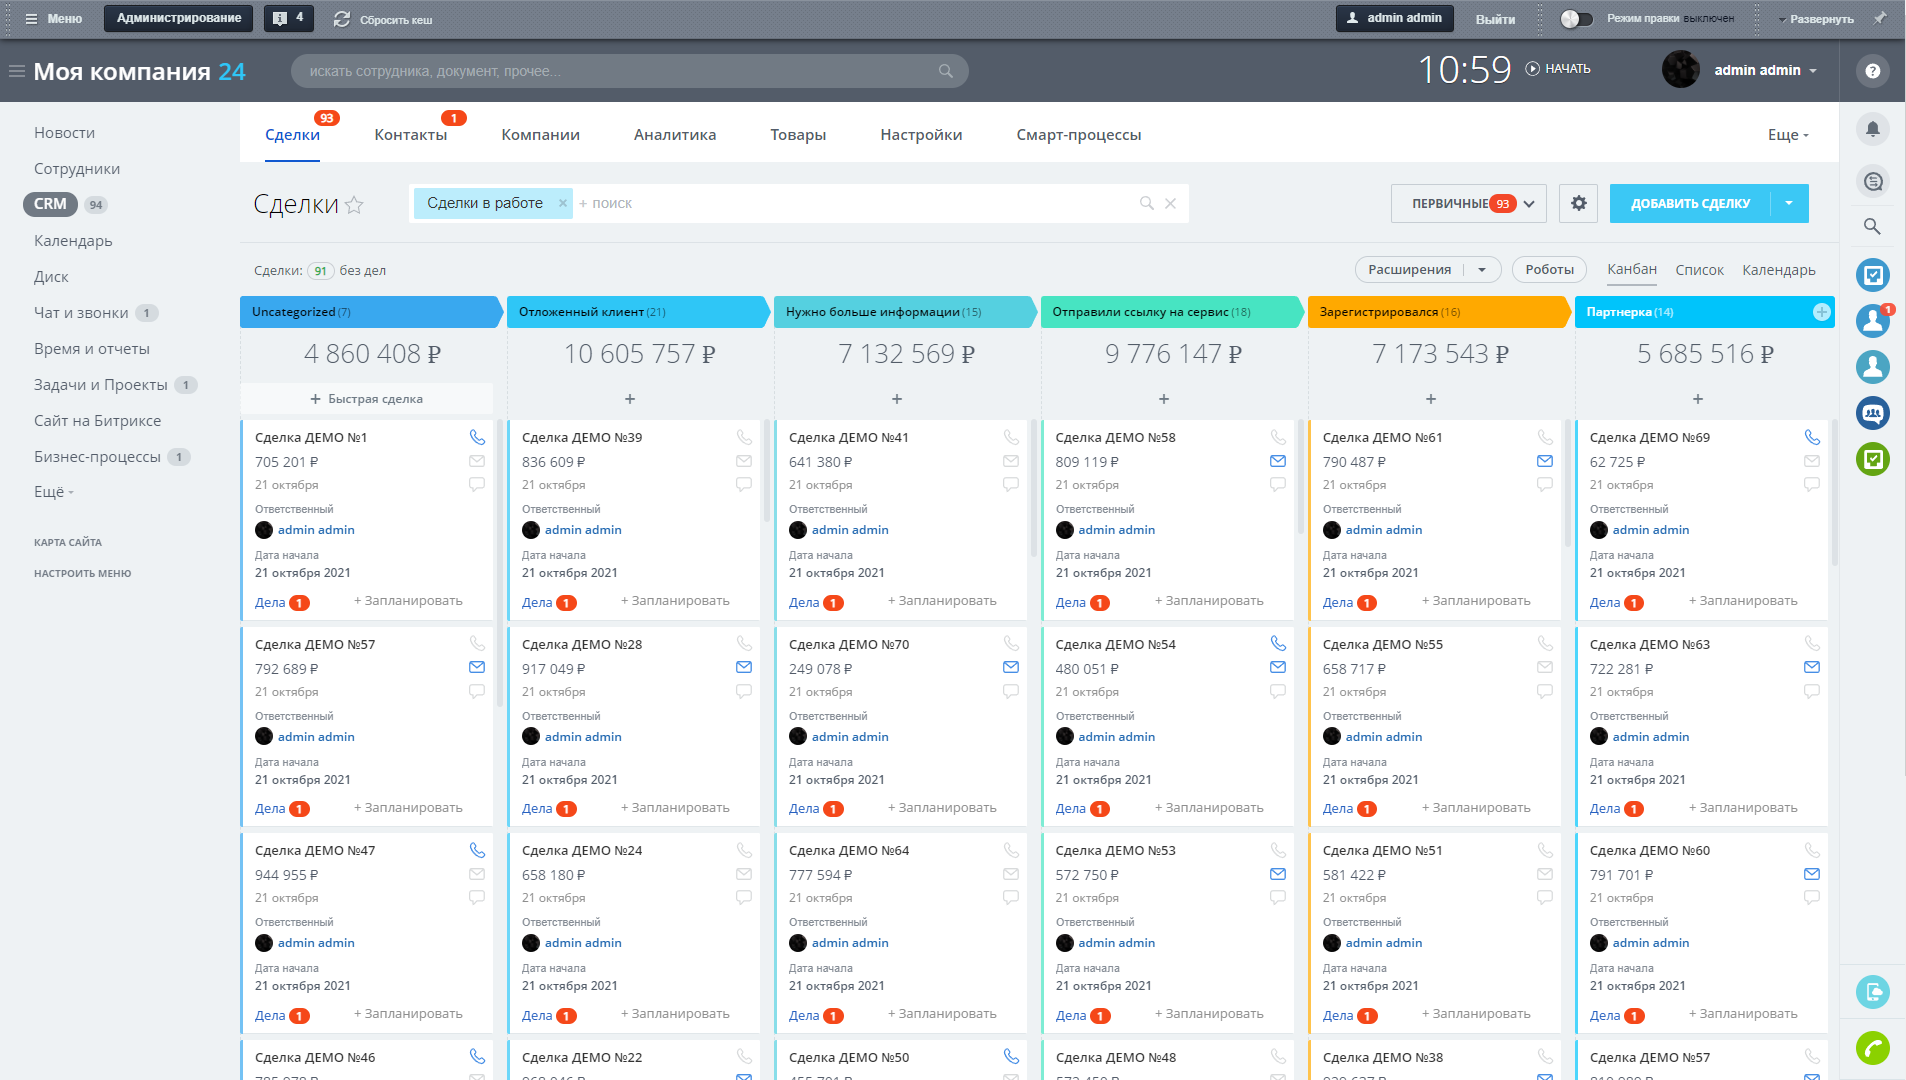Viewport: 1906px width, 1080px height.
Task: Switch to Календарь view
Action: [1778, 270]
